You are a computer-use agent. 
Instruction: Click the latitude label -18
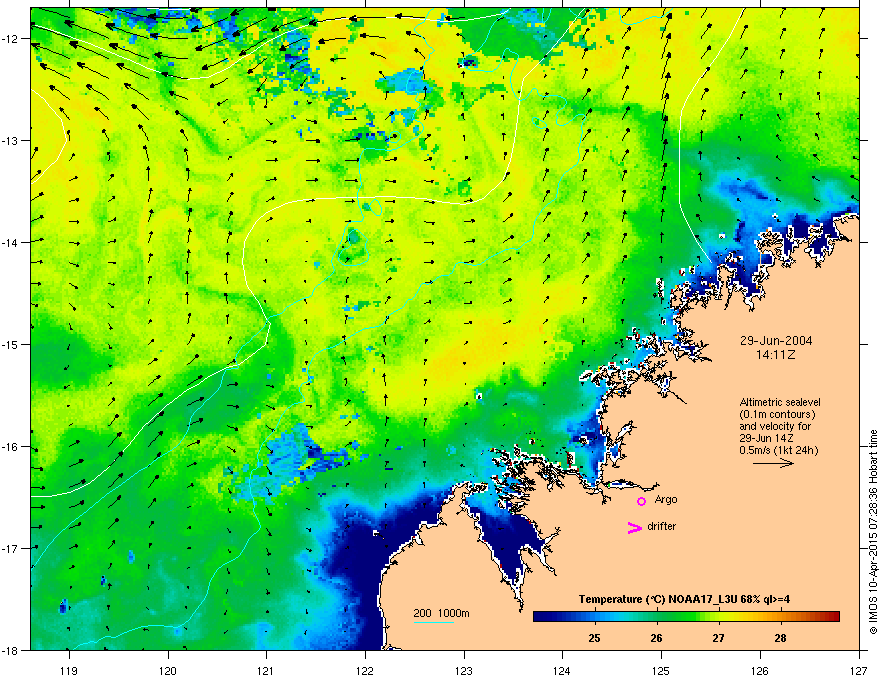(11, 650)
